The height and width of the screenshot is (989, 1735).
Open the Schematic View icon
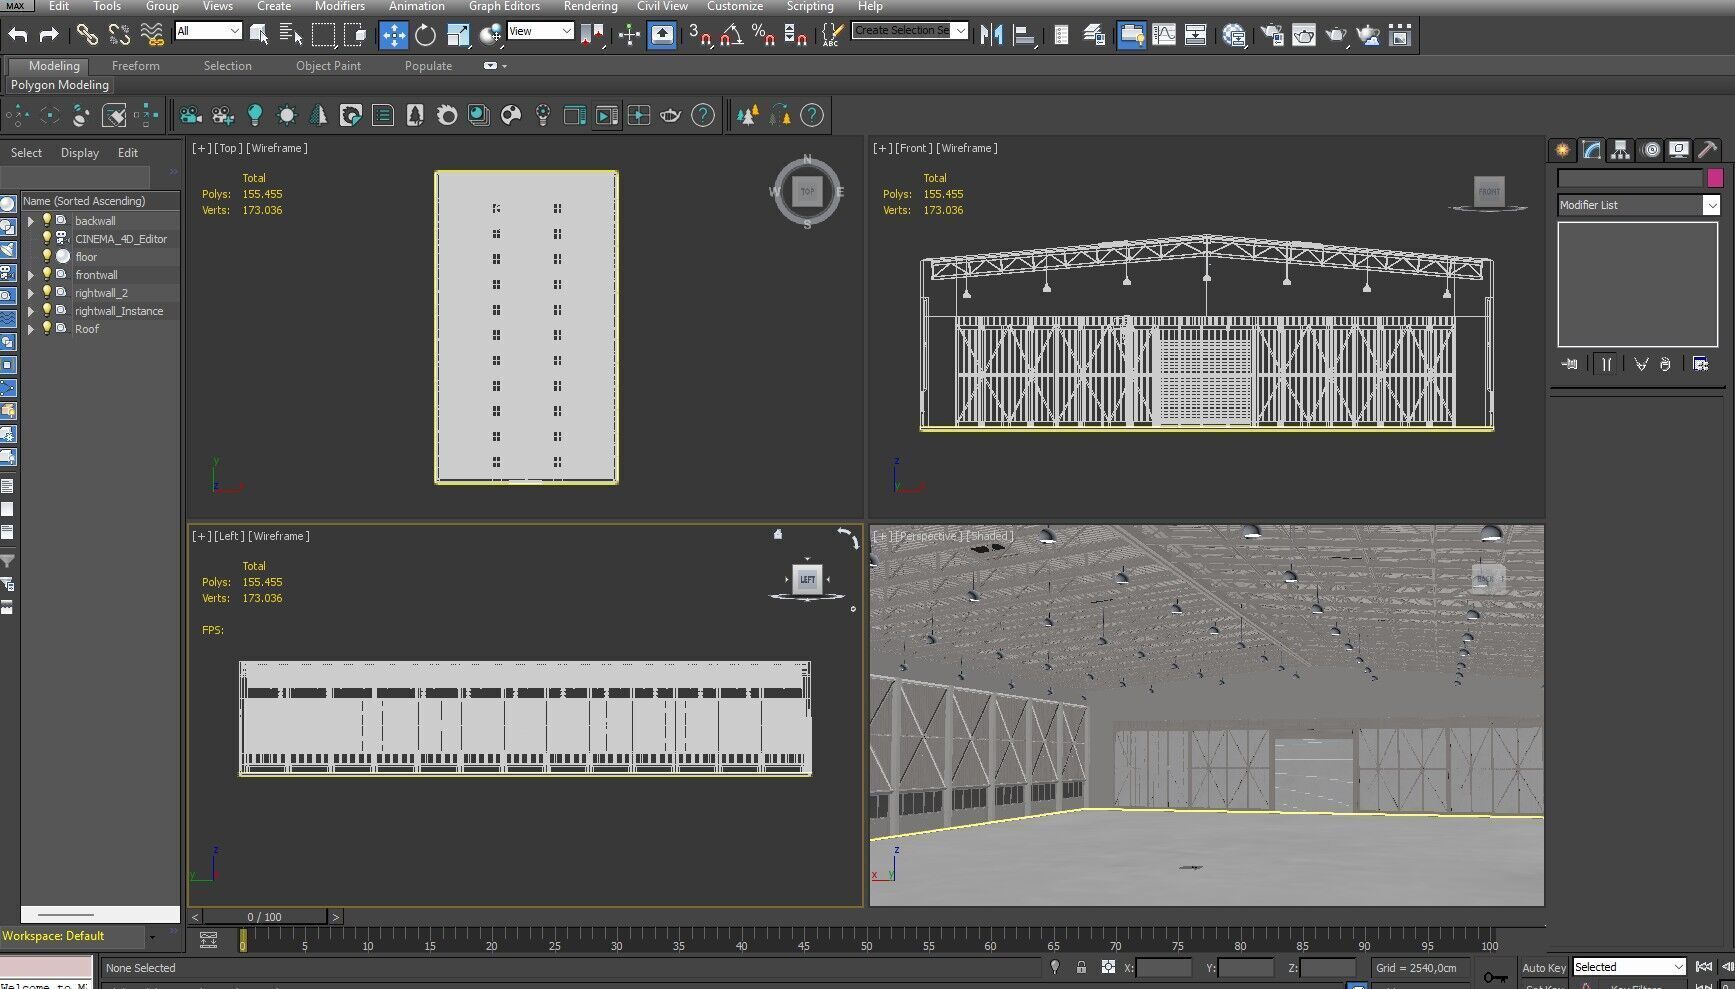1195,35
